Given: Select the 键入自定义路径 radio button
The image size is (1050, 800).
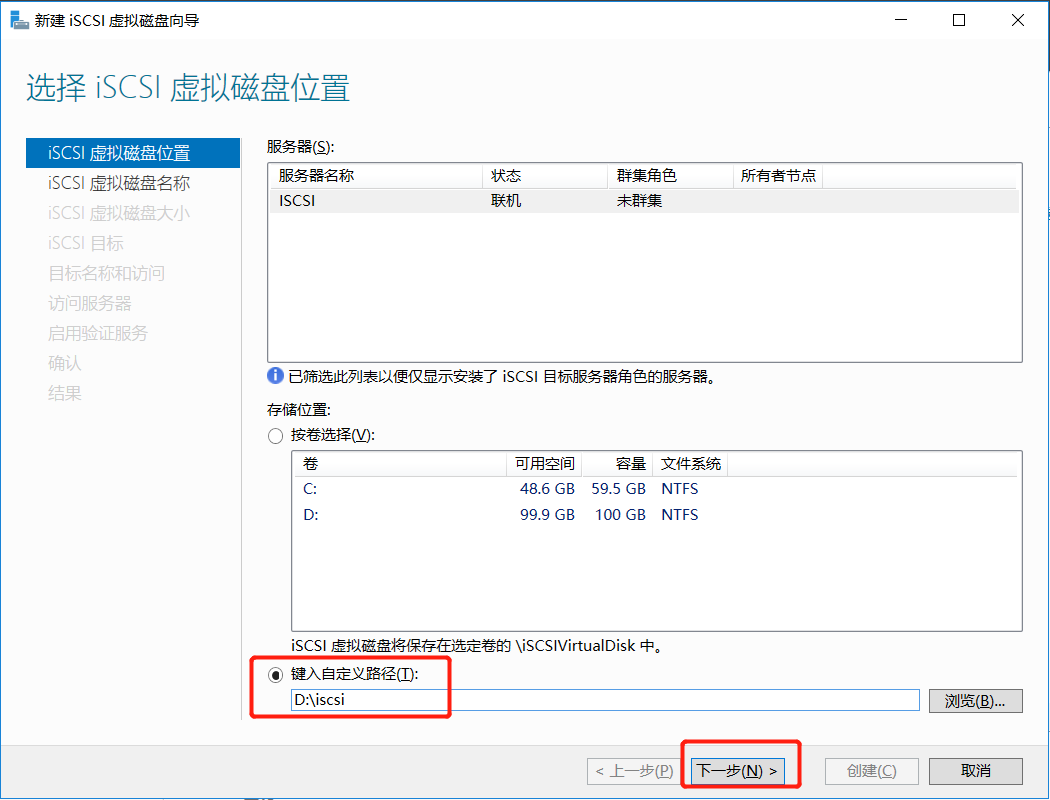Looking at the screenshot, I should (x=275, y=676).
